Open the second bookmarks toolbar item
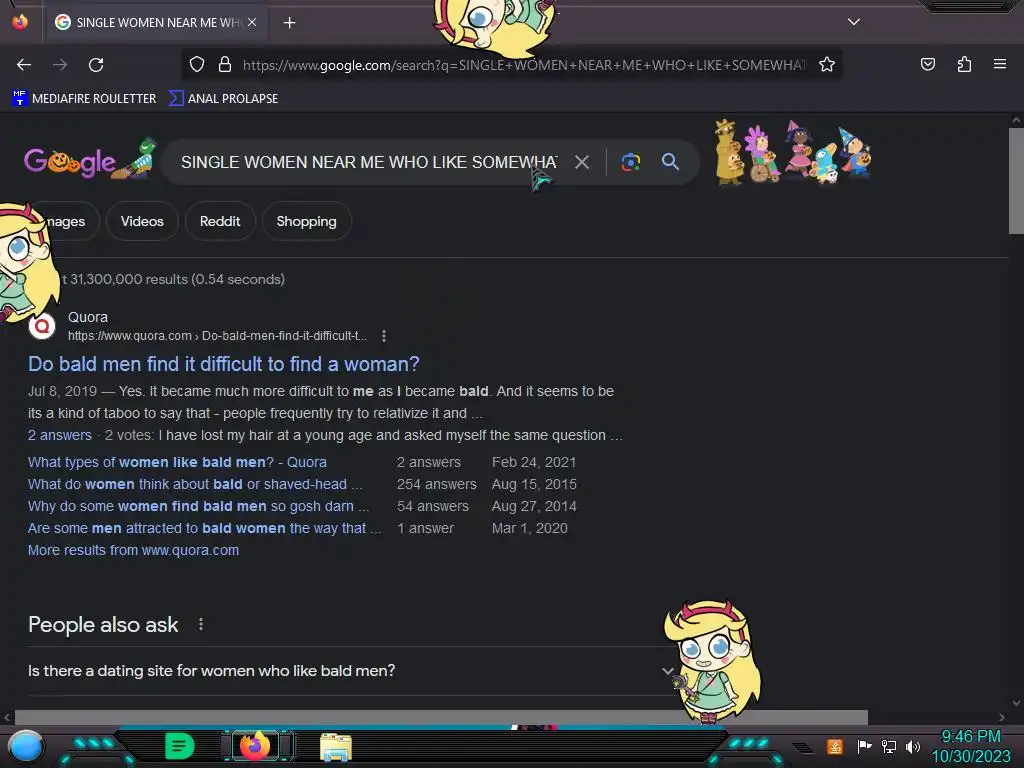 (x=223, y=99)
